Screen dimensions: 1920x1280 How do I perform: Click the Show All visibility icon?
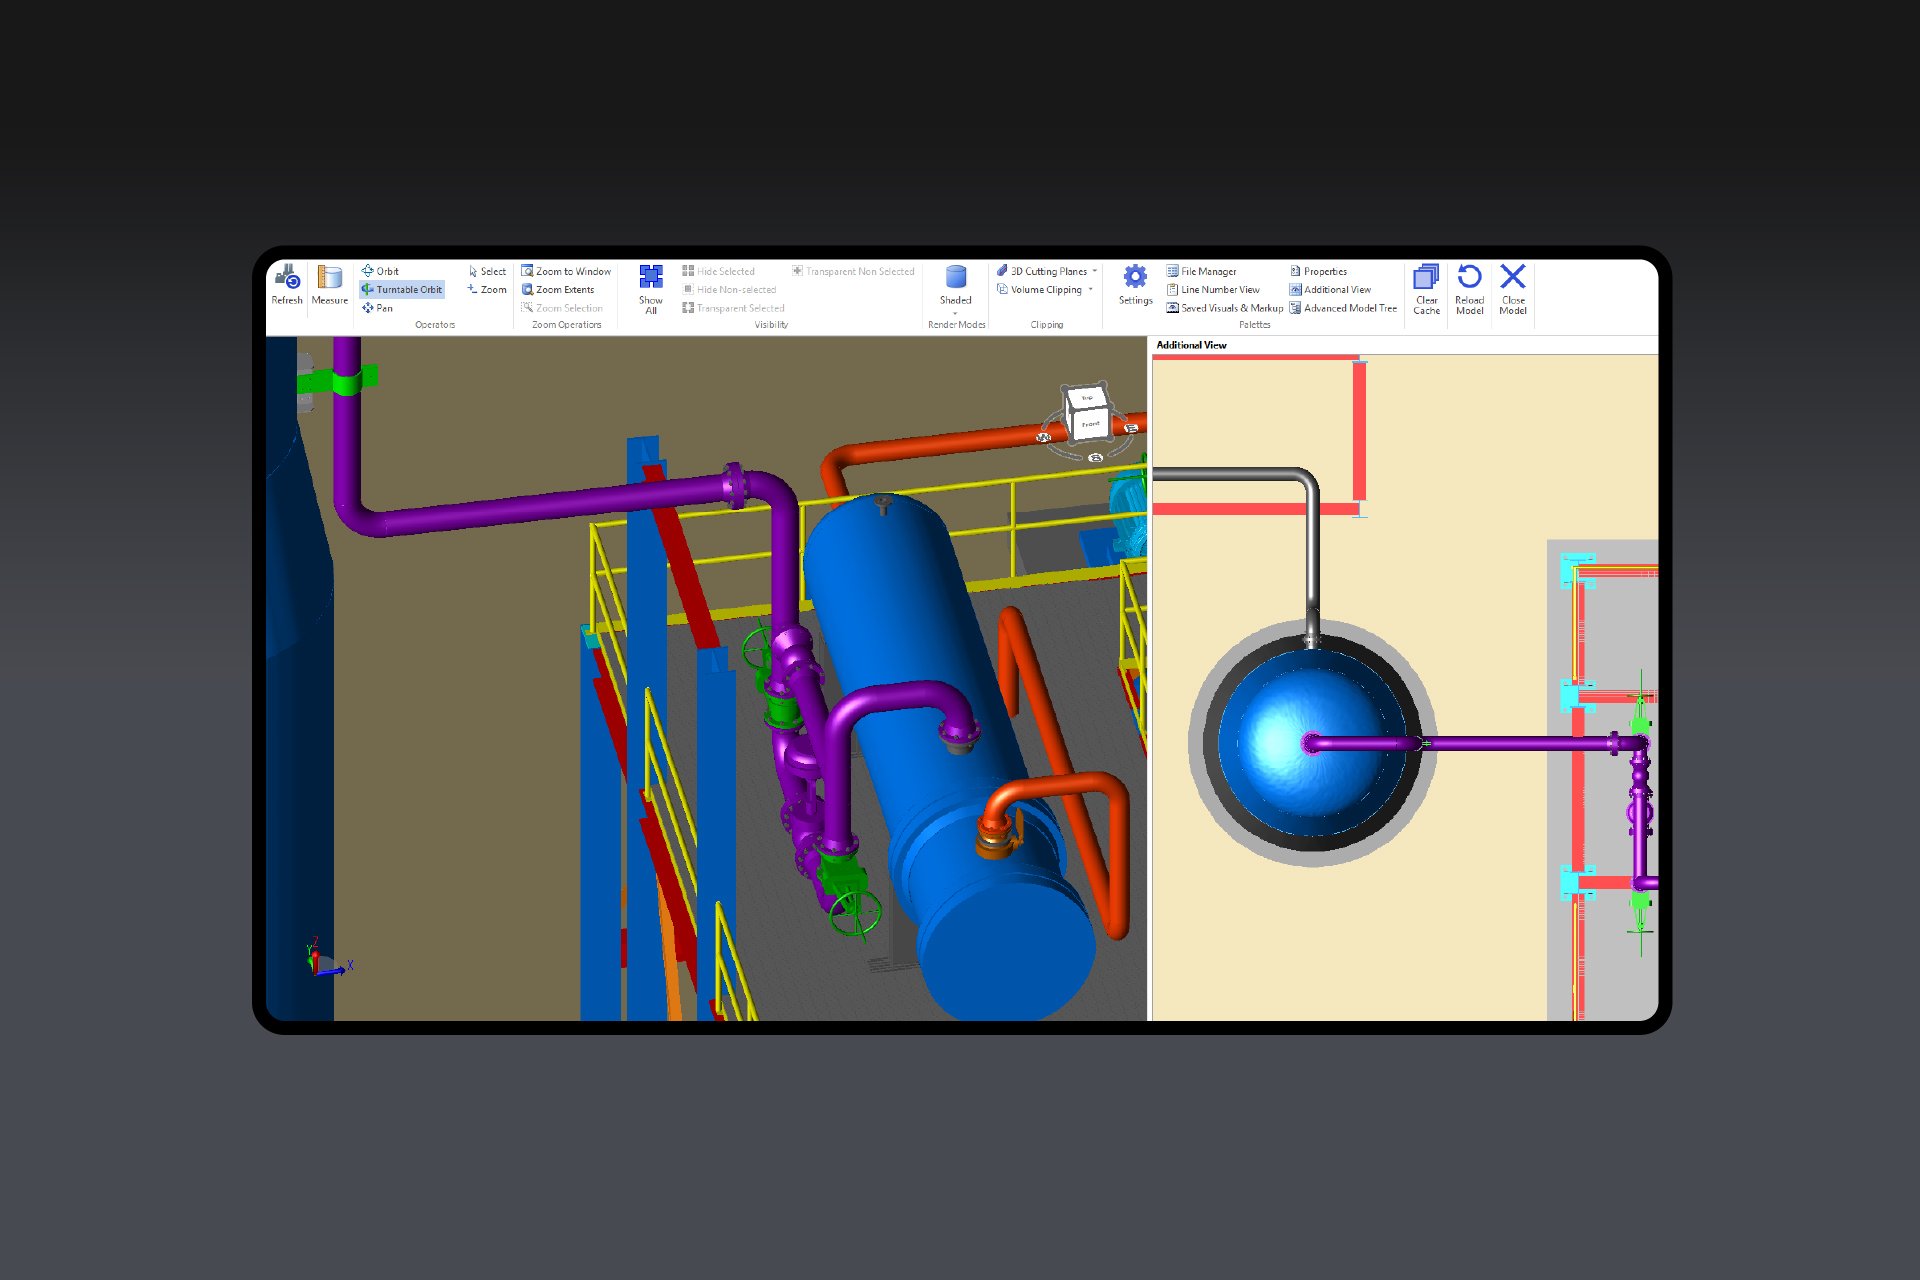coord(651,278)
